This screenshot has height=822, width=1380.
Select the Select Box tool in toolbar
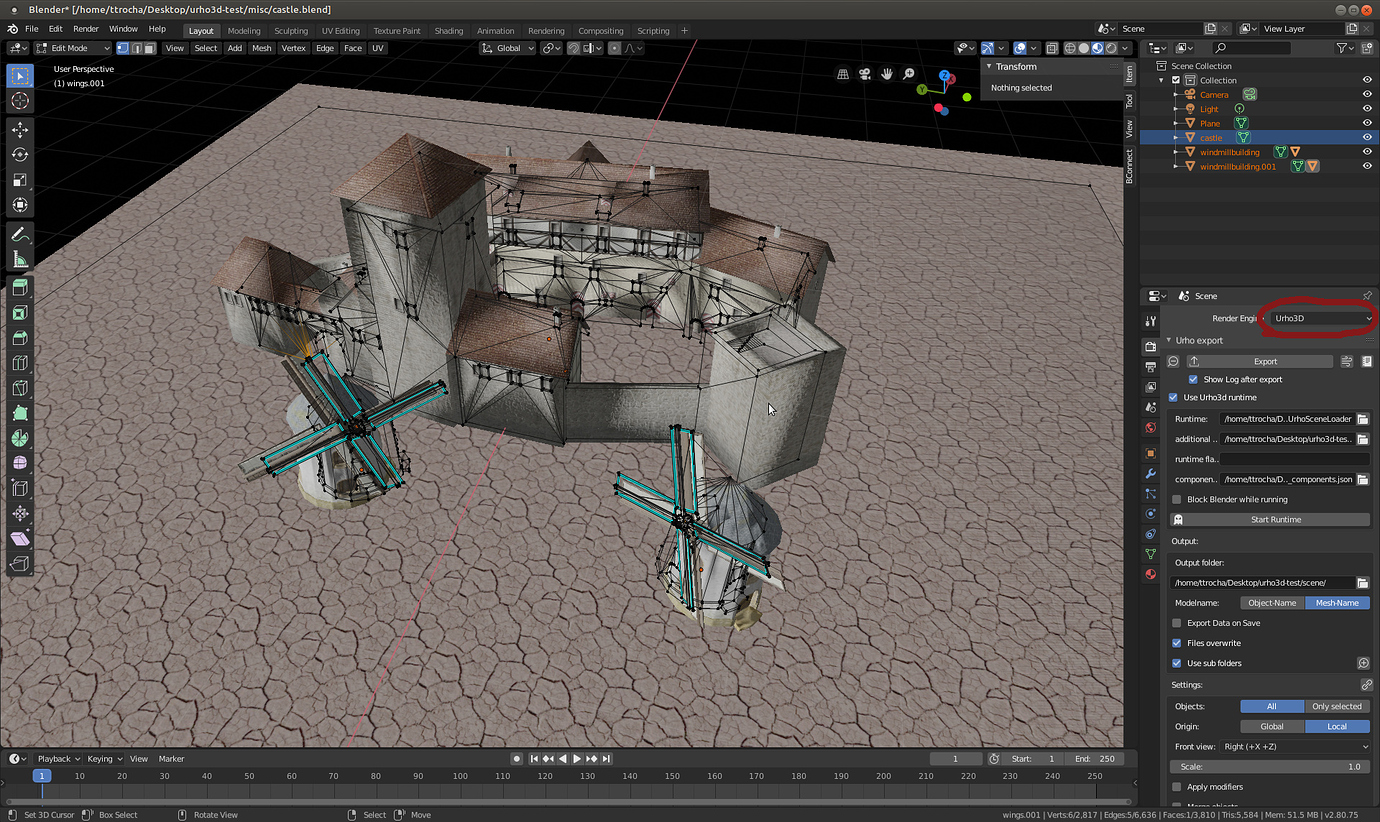[20, 76]
